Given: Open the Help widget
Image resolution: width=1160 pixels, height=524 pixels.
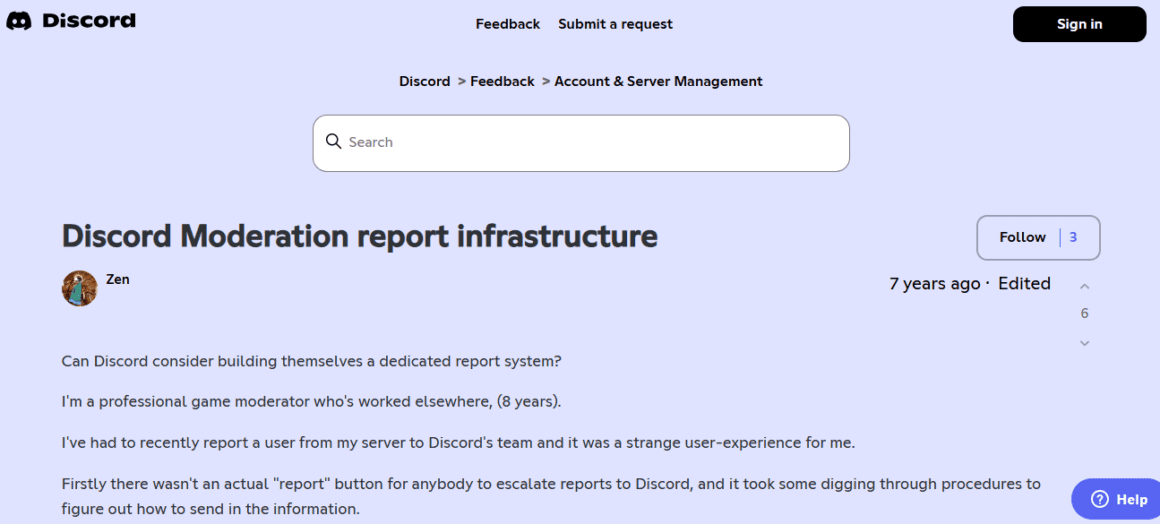Looking at the screenshot, I should [x=1116, y=499].
